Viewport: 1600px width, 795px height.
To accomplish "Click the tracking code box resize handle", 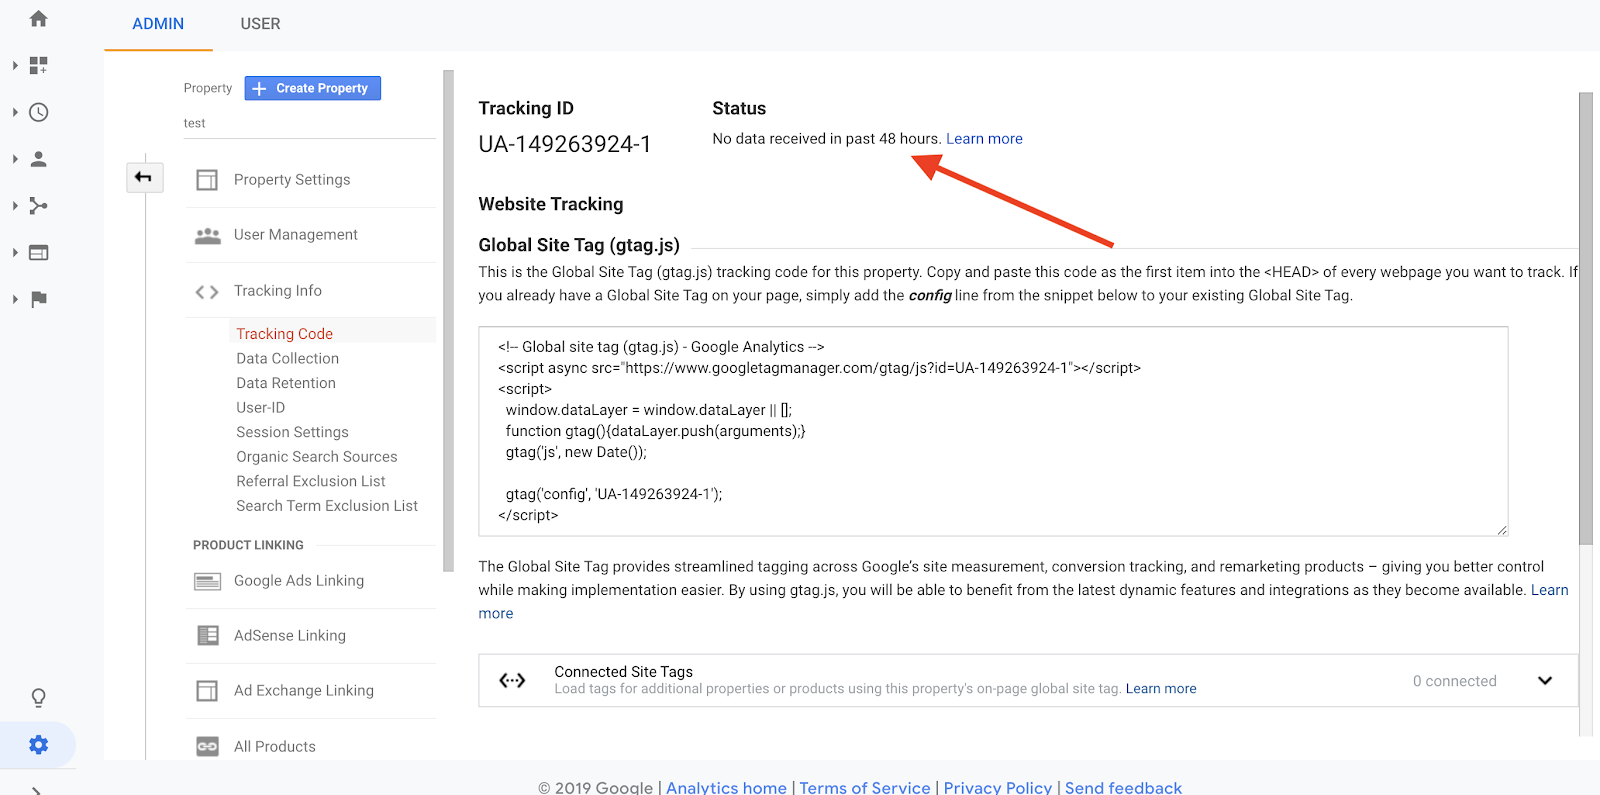I will [x=1502, y=530].
